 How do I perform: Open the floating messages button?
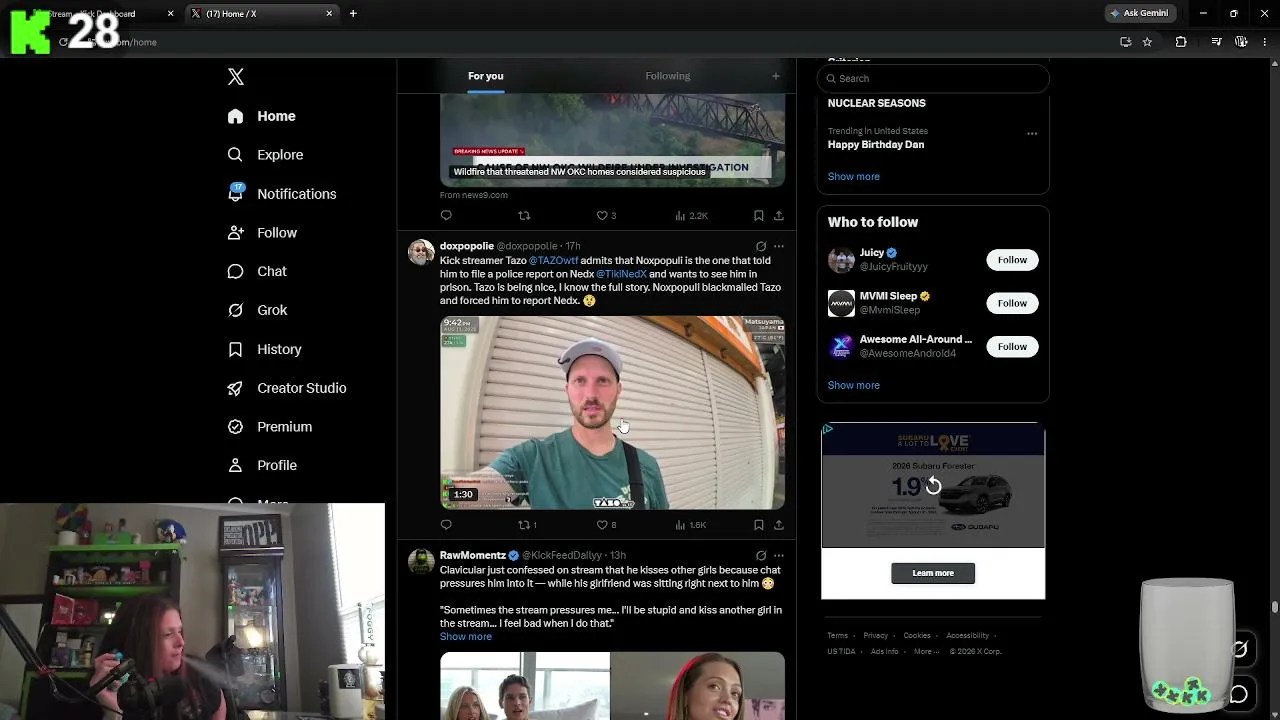click(x=1239, y=693)
